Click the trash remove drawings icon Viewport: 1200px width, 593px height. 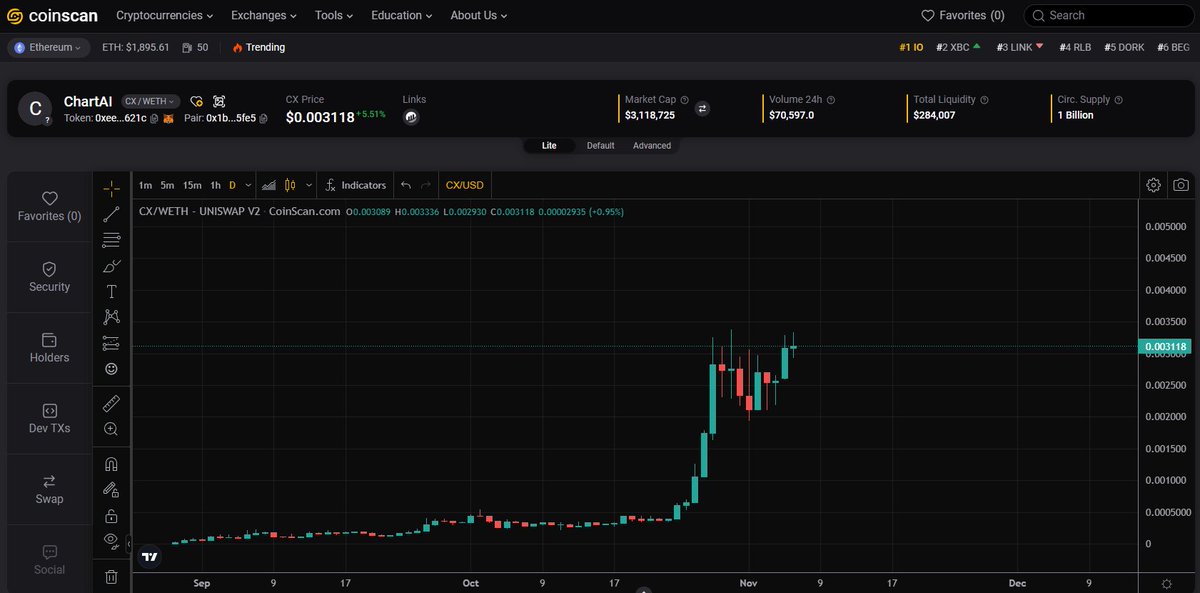(x=111, y=576)
